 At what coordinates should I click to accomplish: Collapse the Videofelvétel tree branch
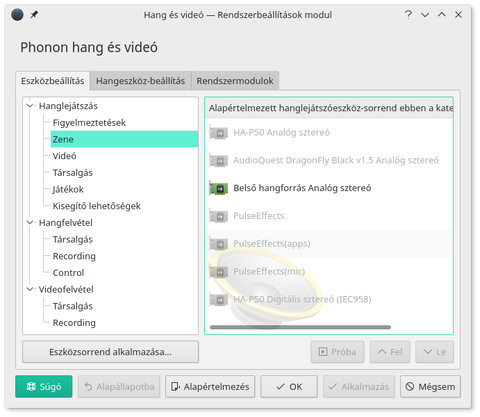coord(30,289)
